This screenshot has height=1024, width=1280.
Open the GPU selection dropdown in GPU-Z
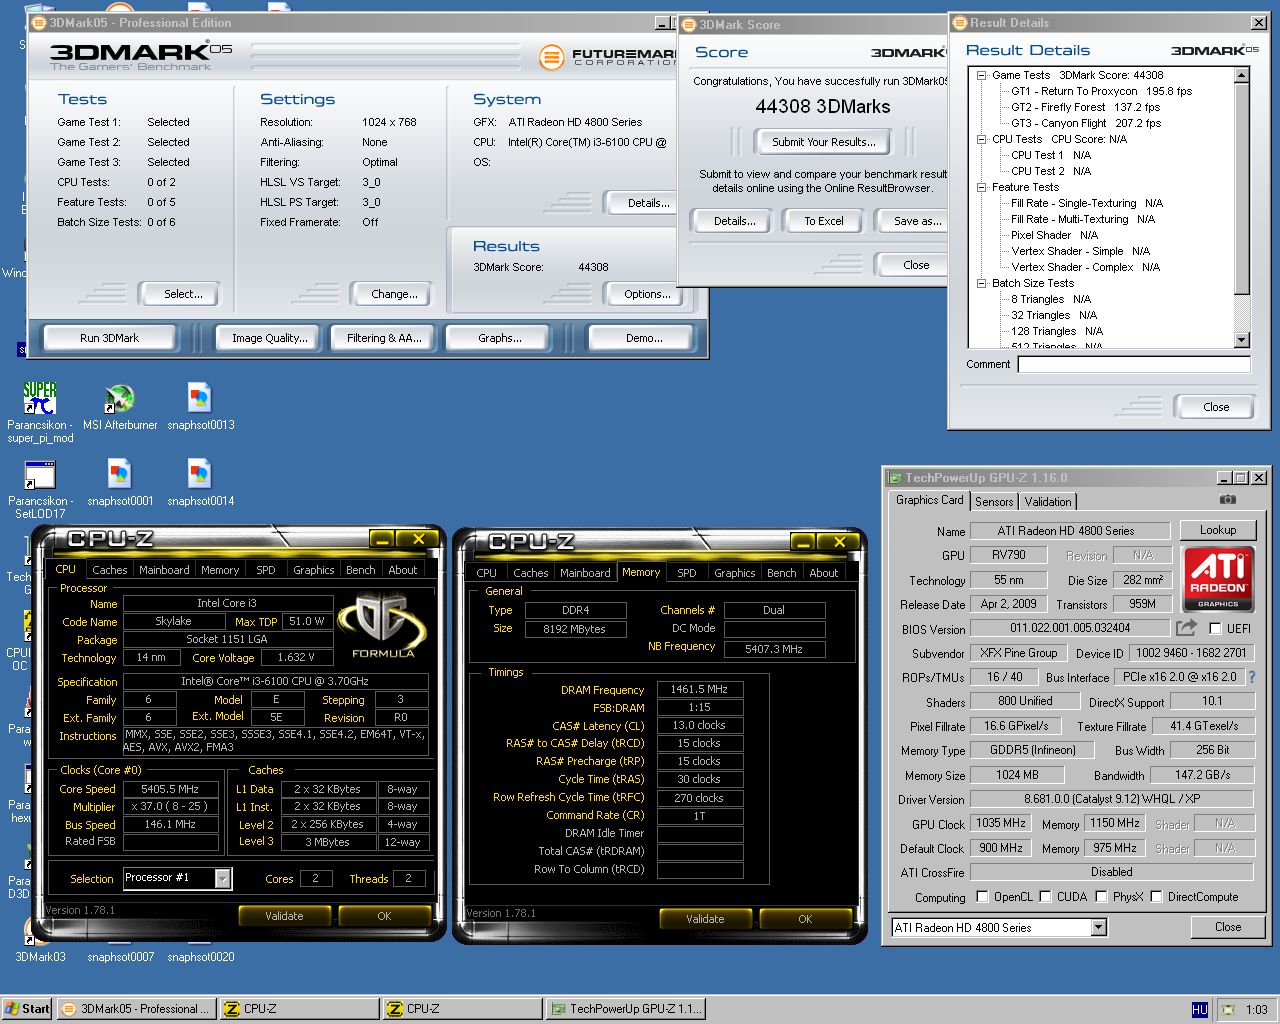click(x=1098, y=928)
